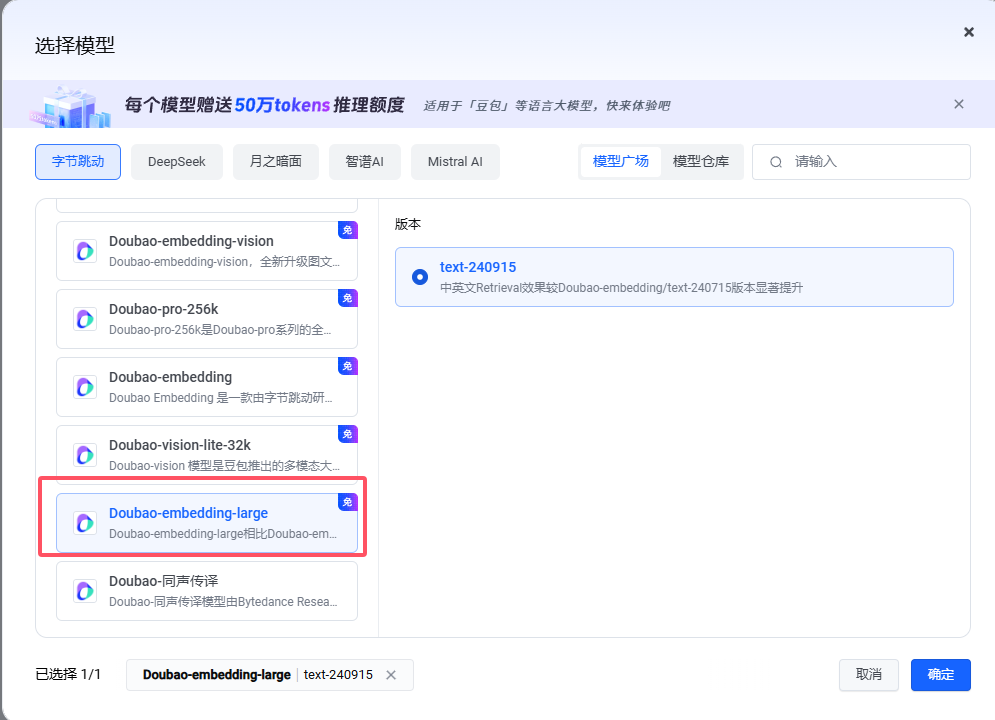Image resolution: width=995 pixels, height=720 pixels.
Task: Click the 版本 section label
Action: click(407, 225)
